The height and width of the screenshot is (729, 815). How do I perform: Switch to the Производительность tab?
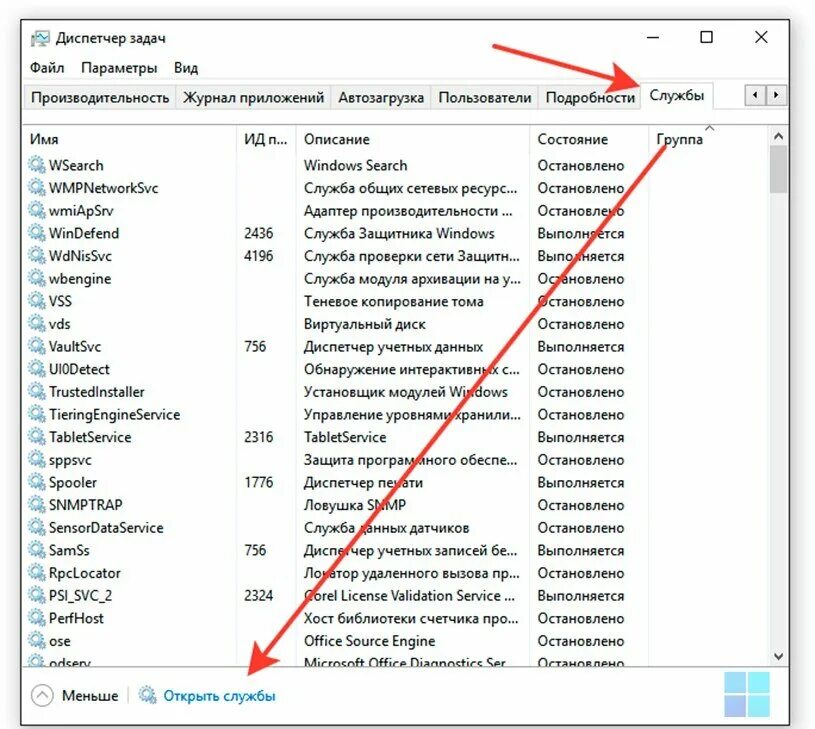click(x=100, y=98)
